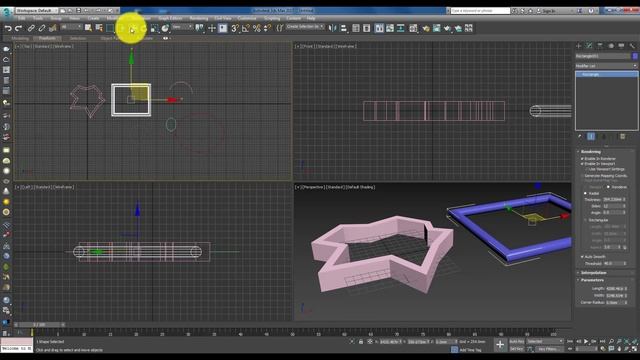
Task: Click the Undo arrow in main toolbar
Action: [8, 28]
